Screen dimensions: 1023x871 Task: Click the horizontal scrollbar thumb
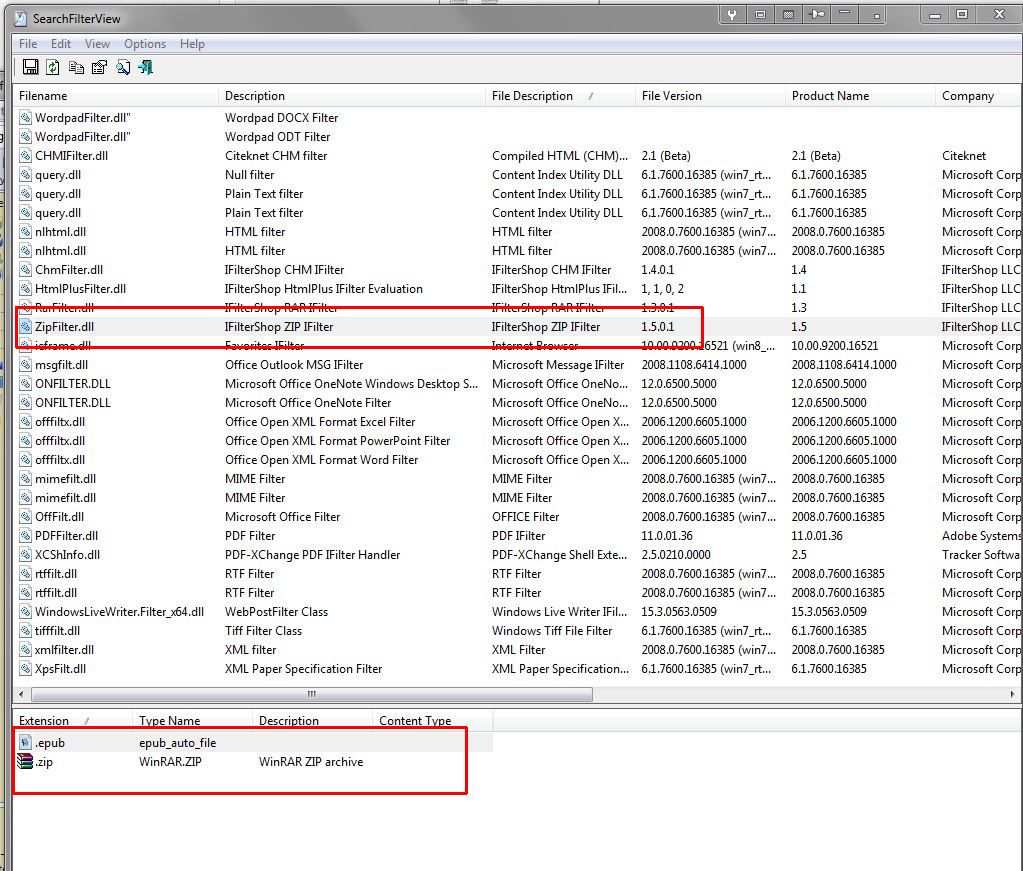(x=311, y=694)
